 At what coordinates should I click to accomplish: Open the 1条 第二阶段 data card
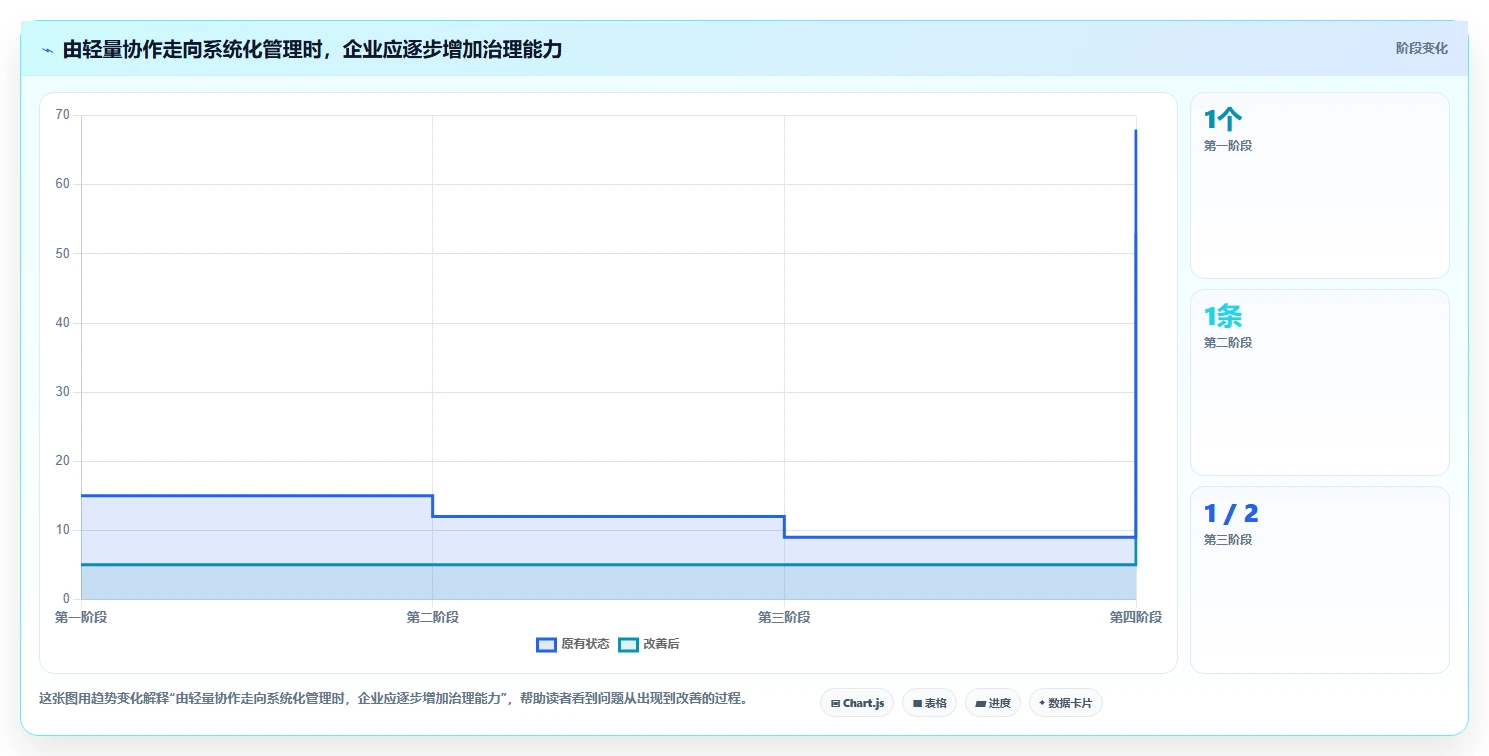tap(1319, 382)
